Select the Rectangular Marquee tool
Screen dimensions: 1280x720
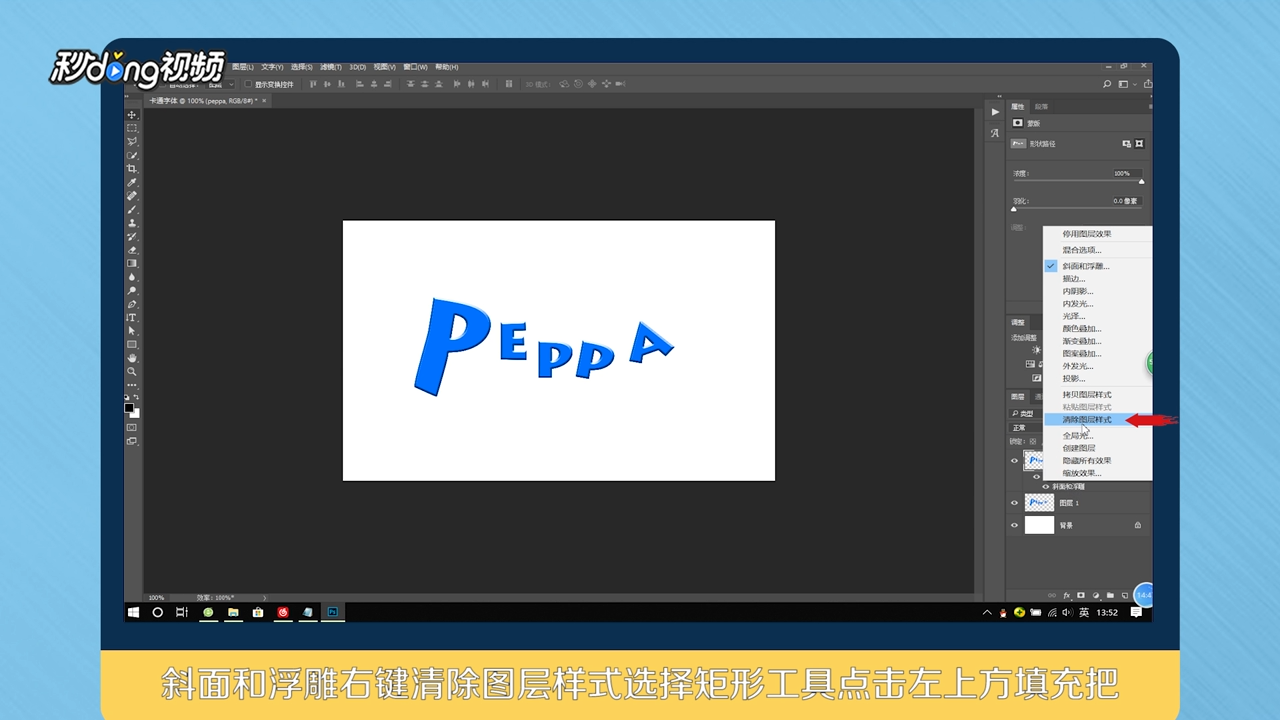[x=132, y=128]
